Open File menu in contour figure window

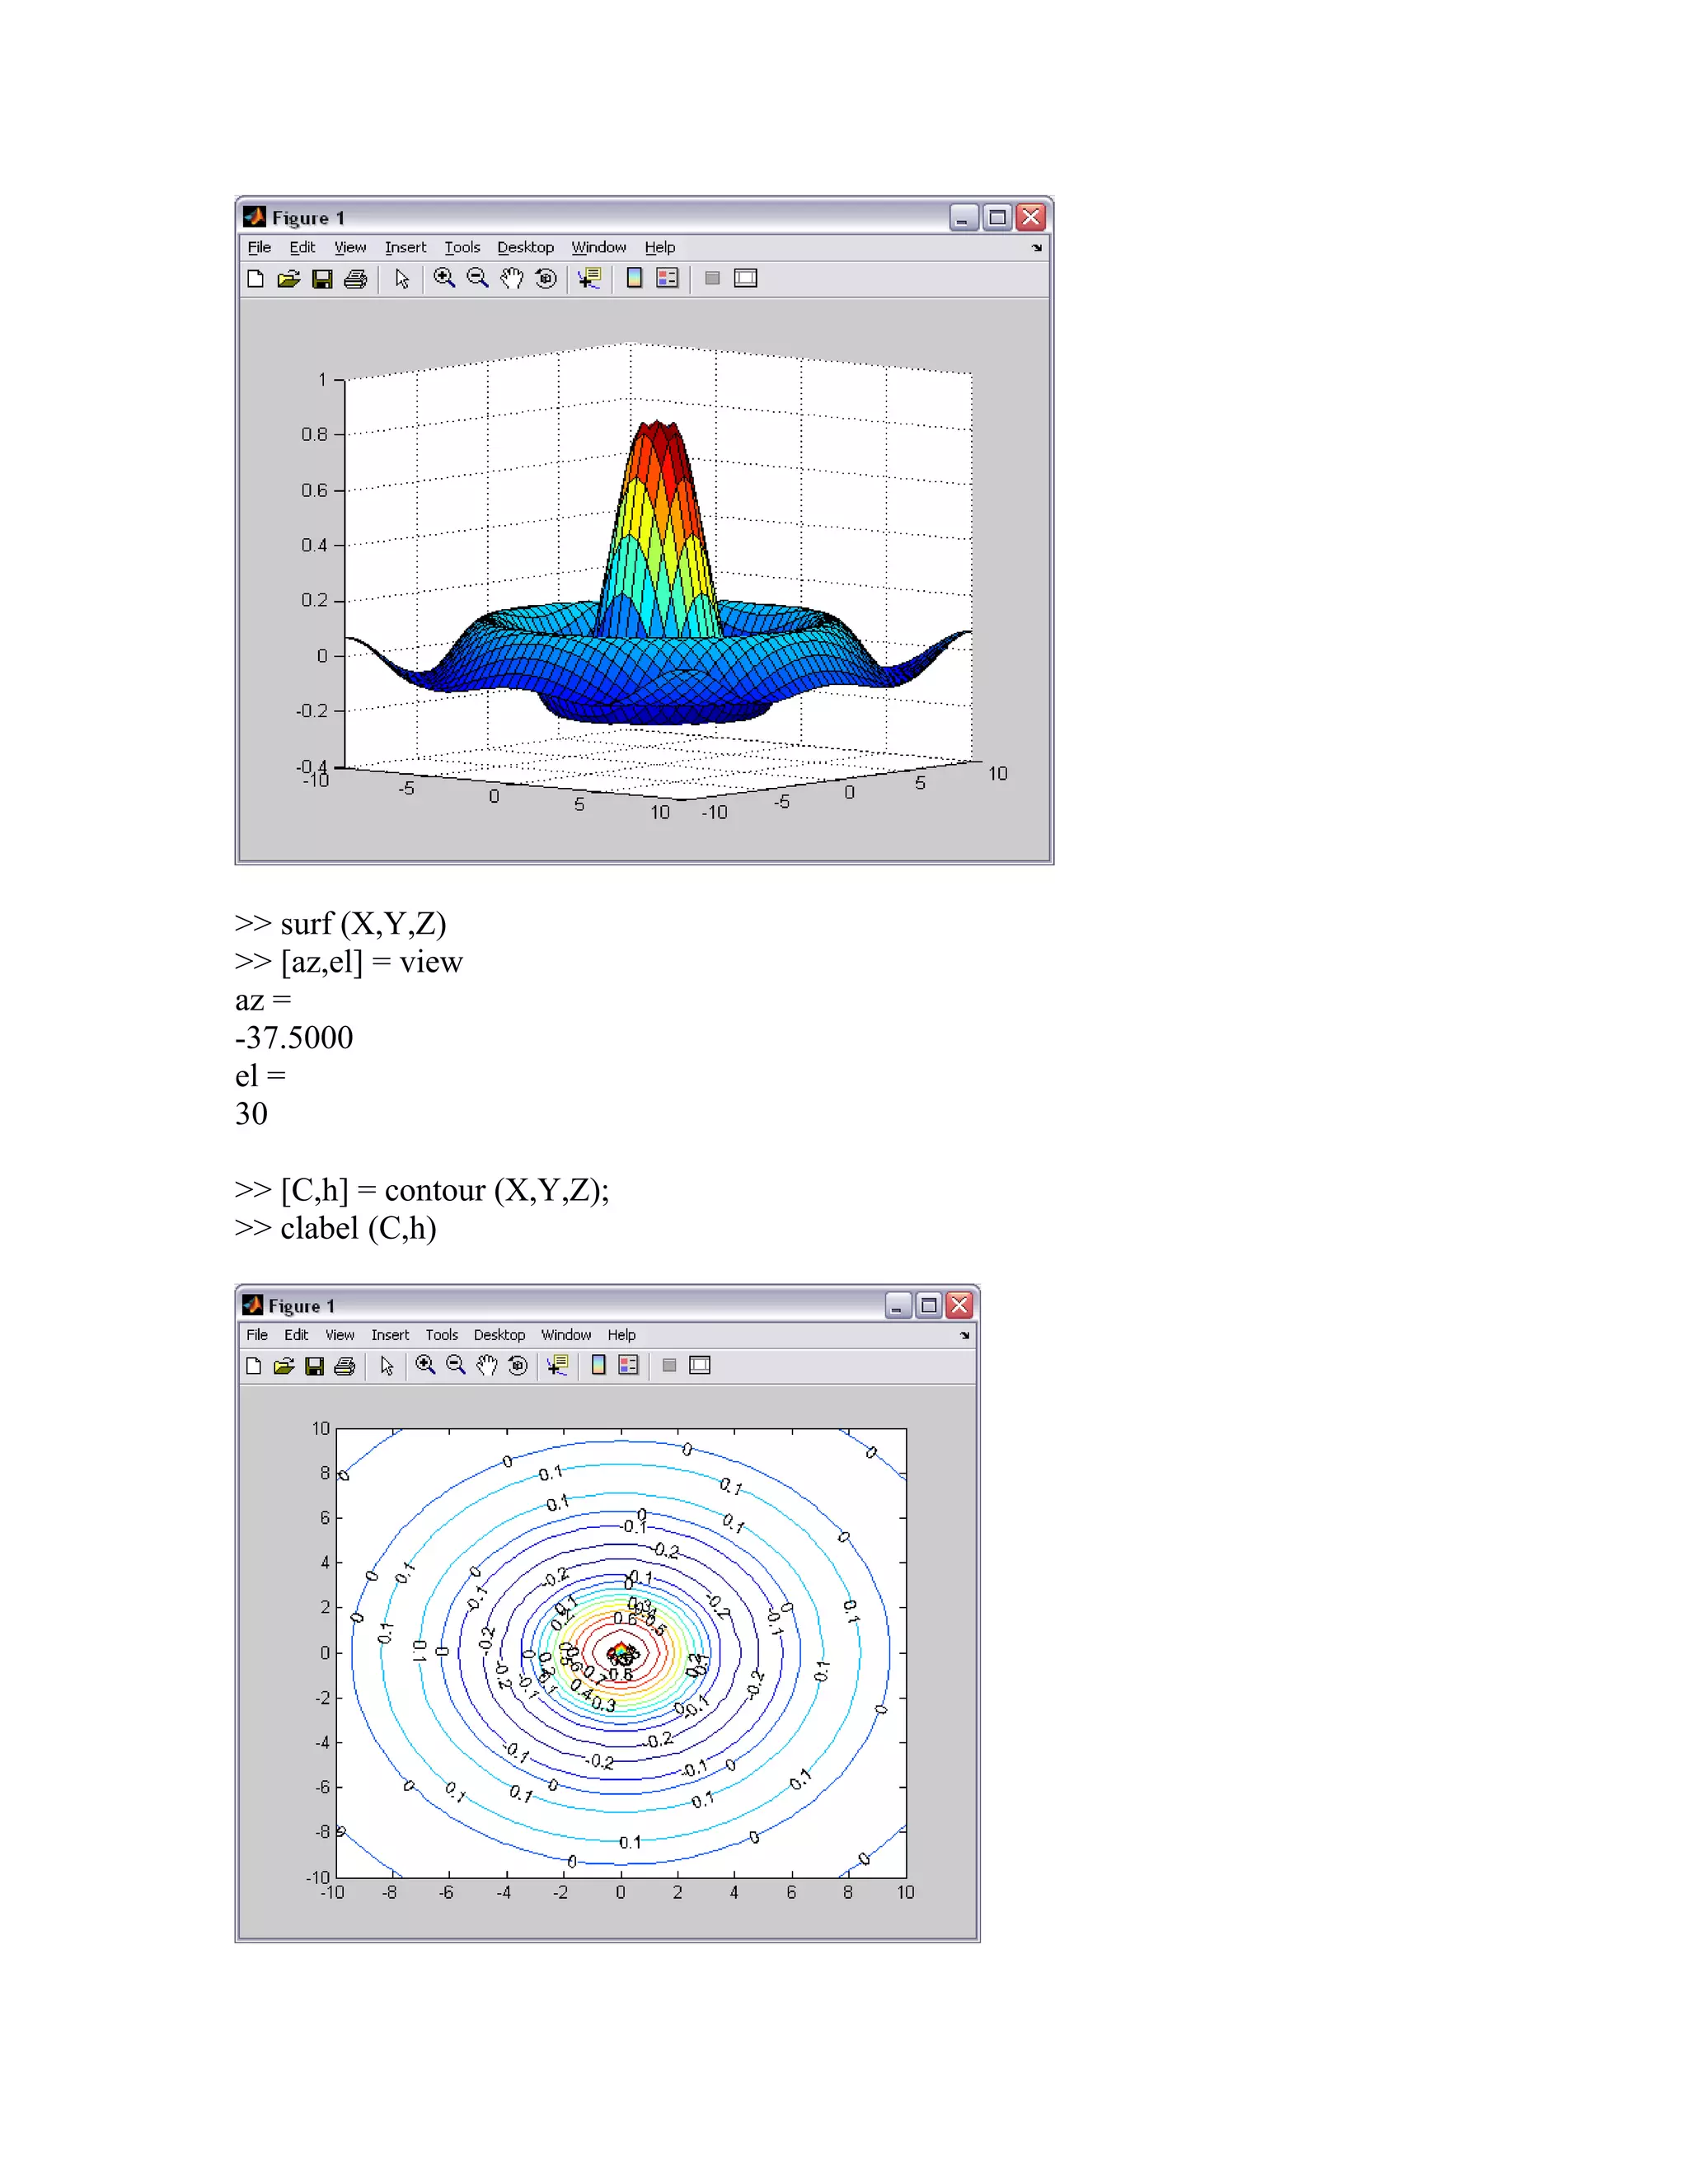tap(257, 1335)
